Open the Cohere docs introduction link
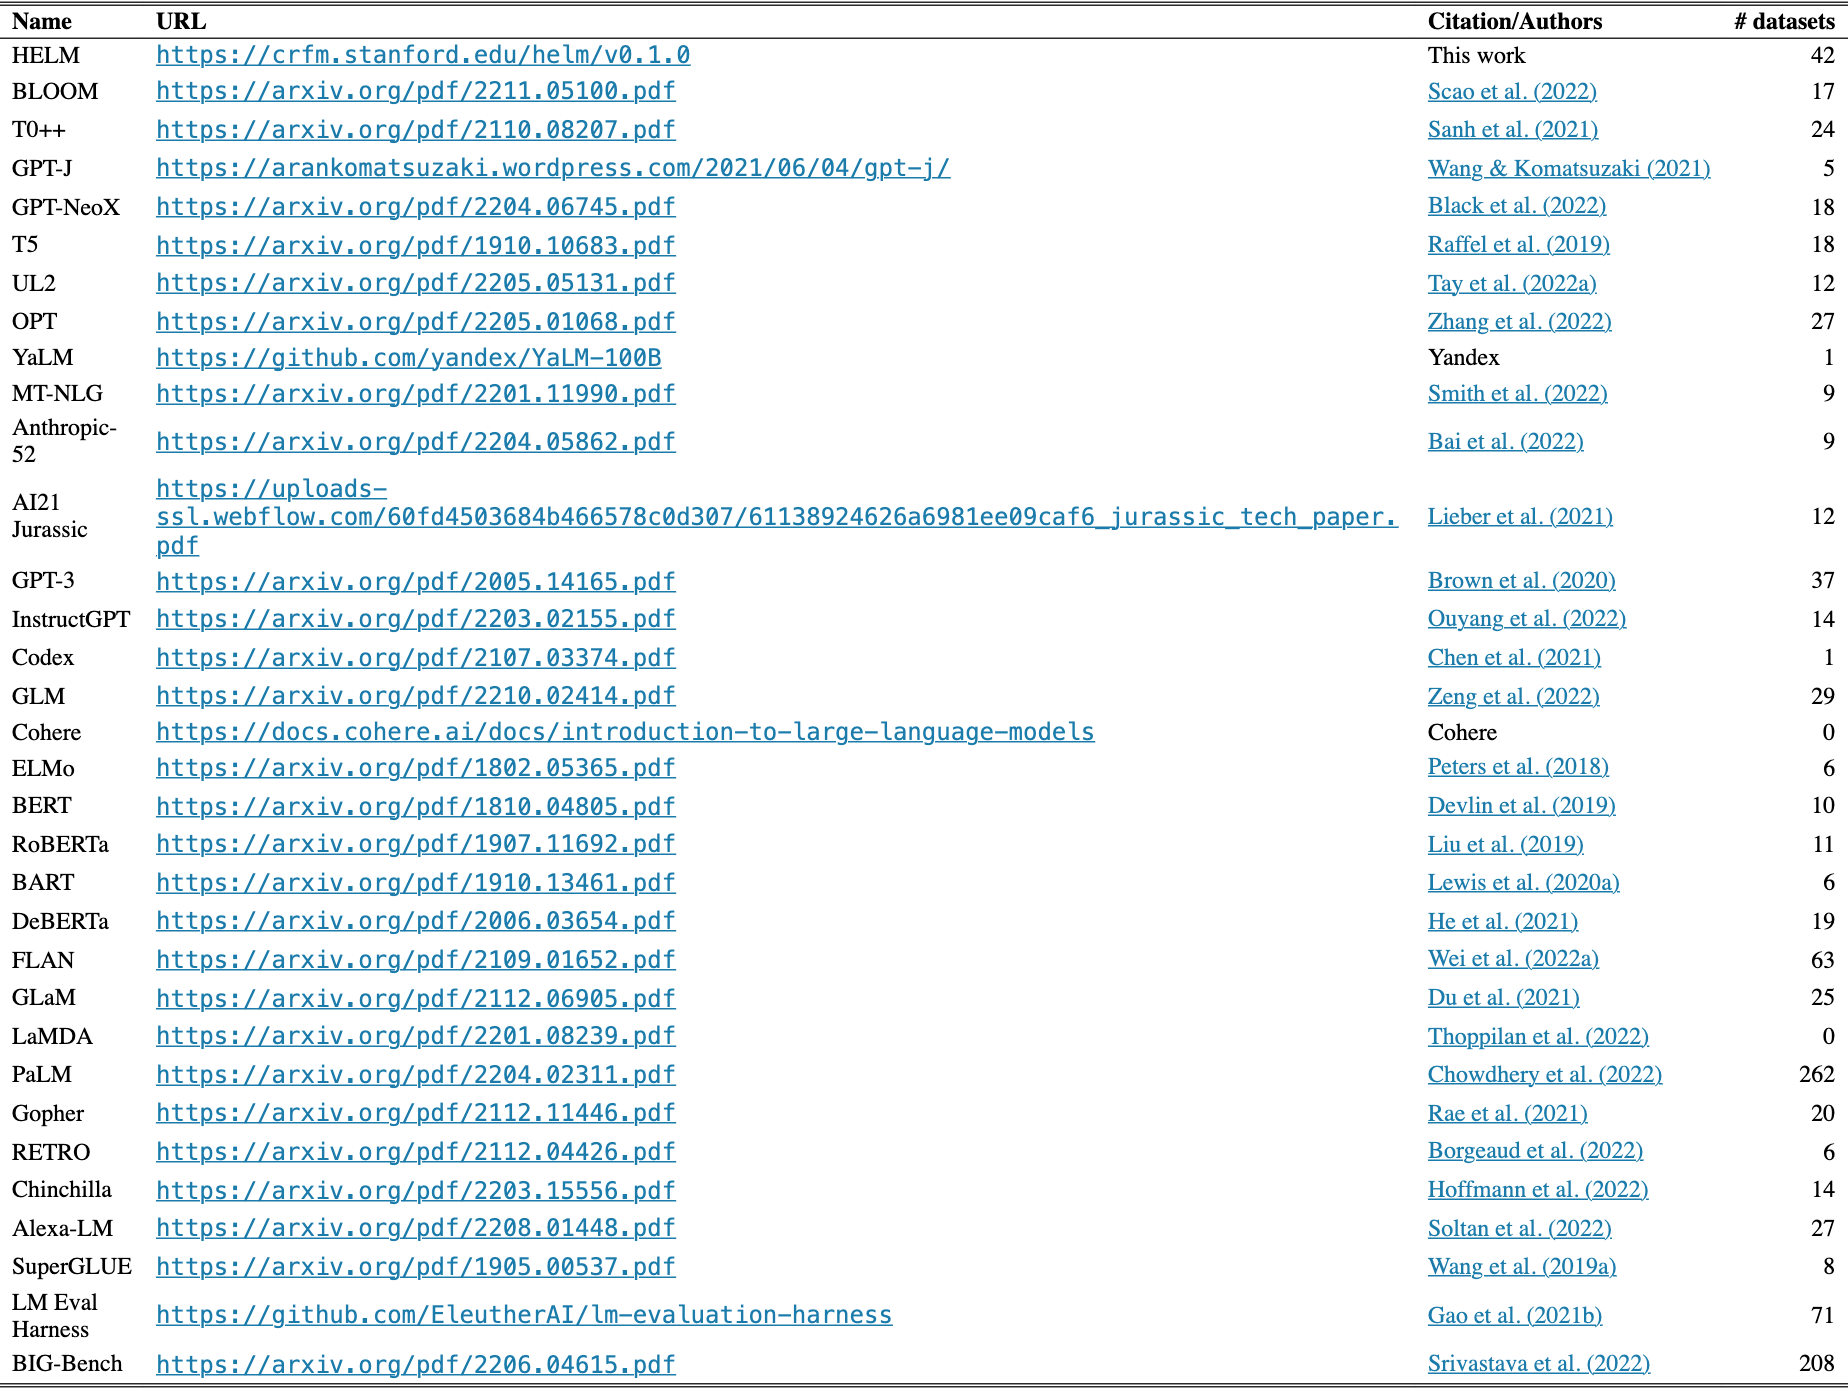The width and height of the screenshot is (1848, 1388). pos(625,732)
